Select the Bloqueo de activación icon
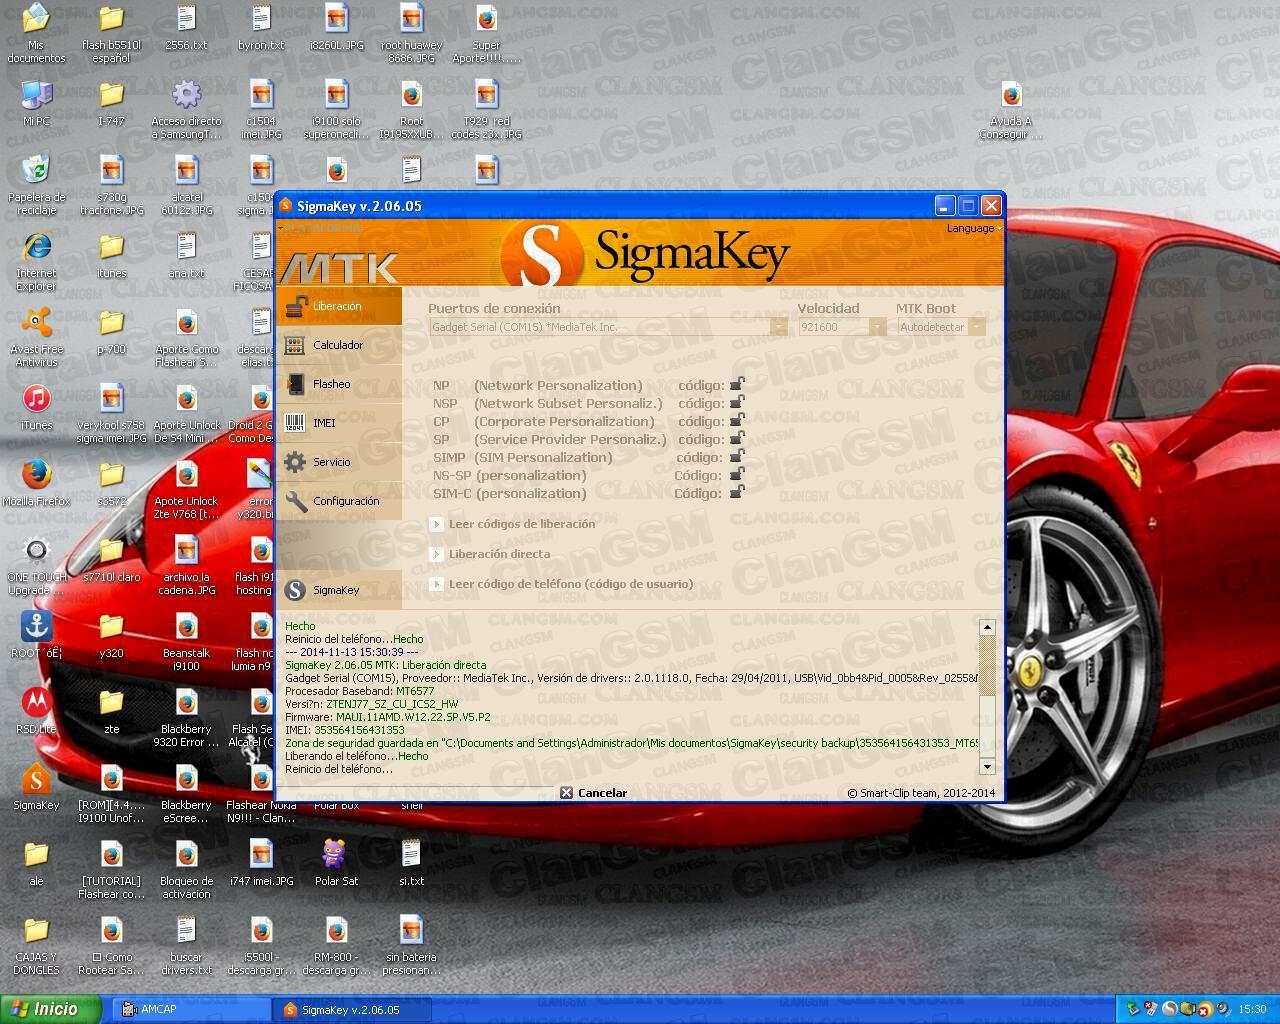Screen dimensions: 1280x1024 pos(186,869)
